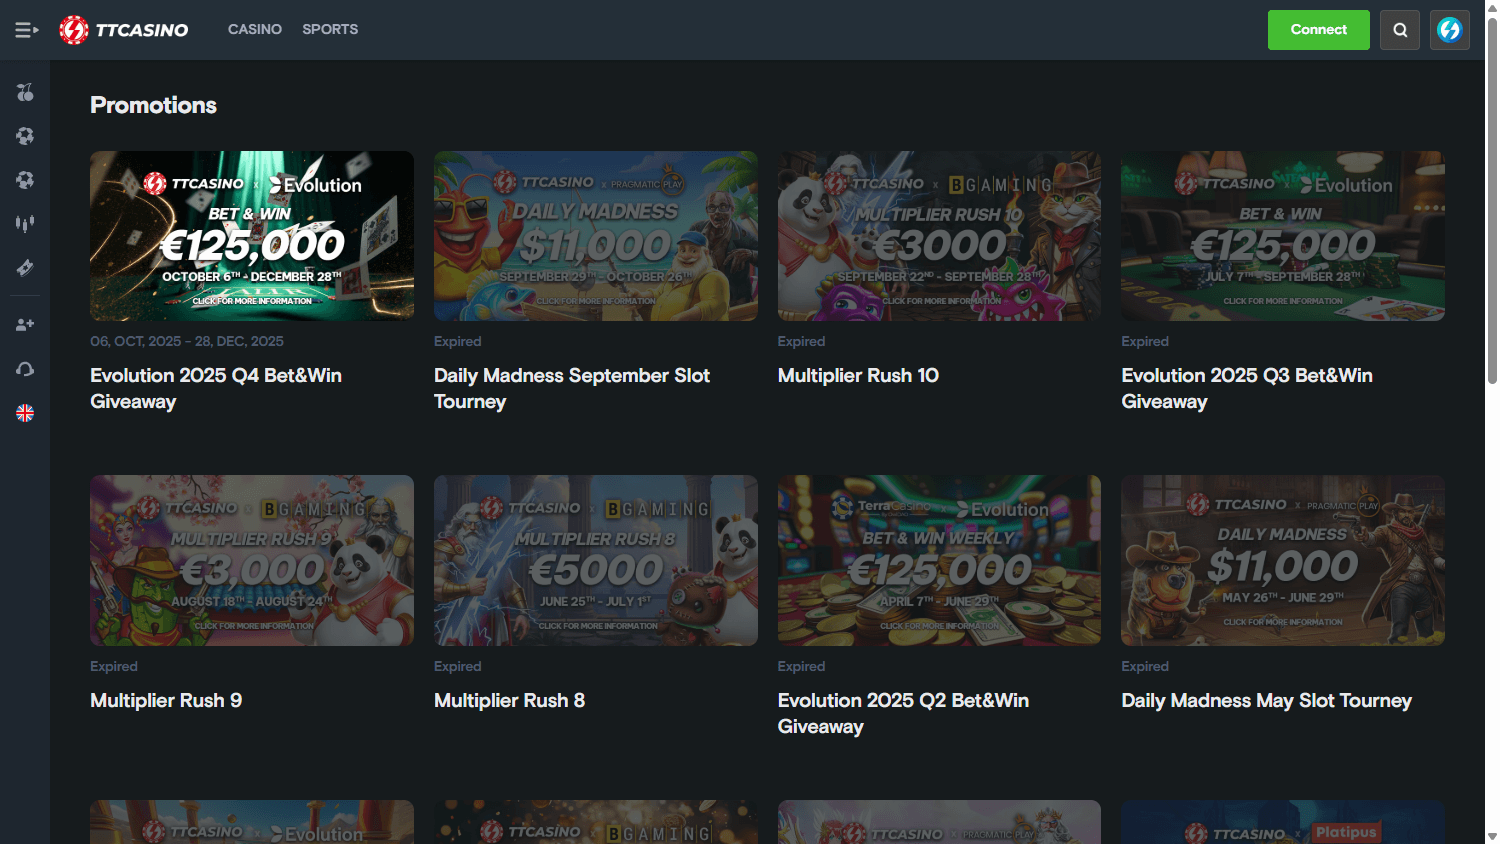Image resolution: width=1500 pixels, height=844 pixels.
Task: Contact support using the headset icon
Action: [25, 368]
